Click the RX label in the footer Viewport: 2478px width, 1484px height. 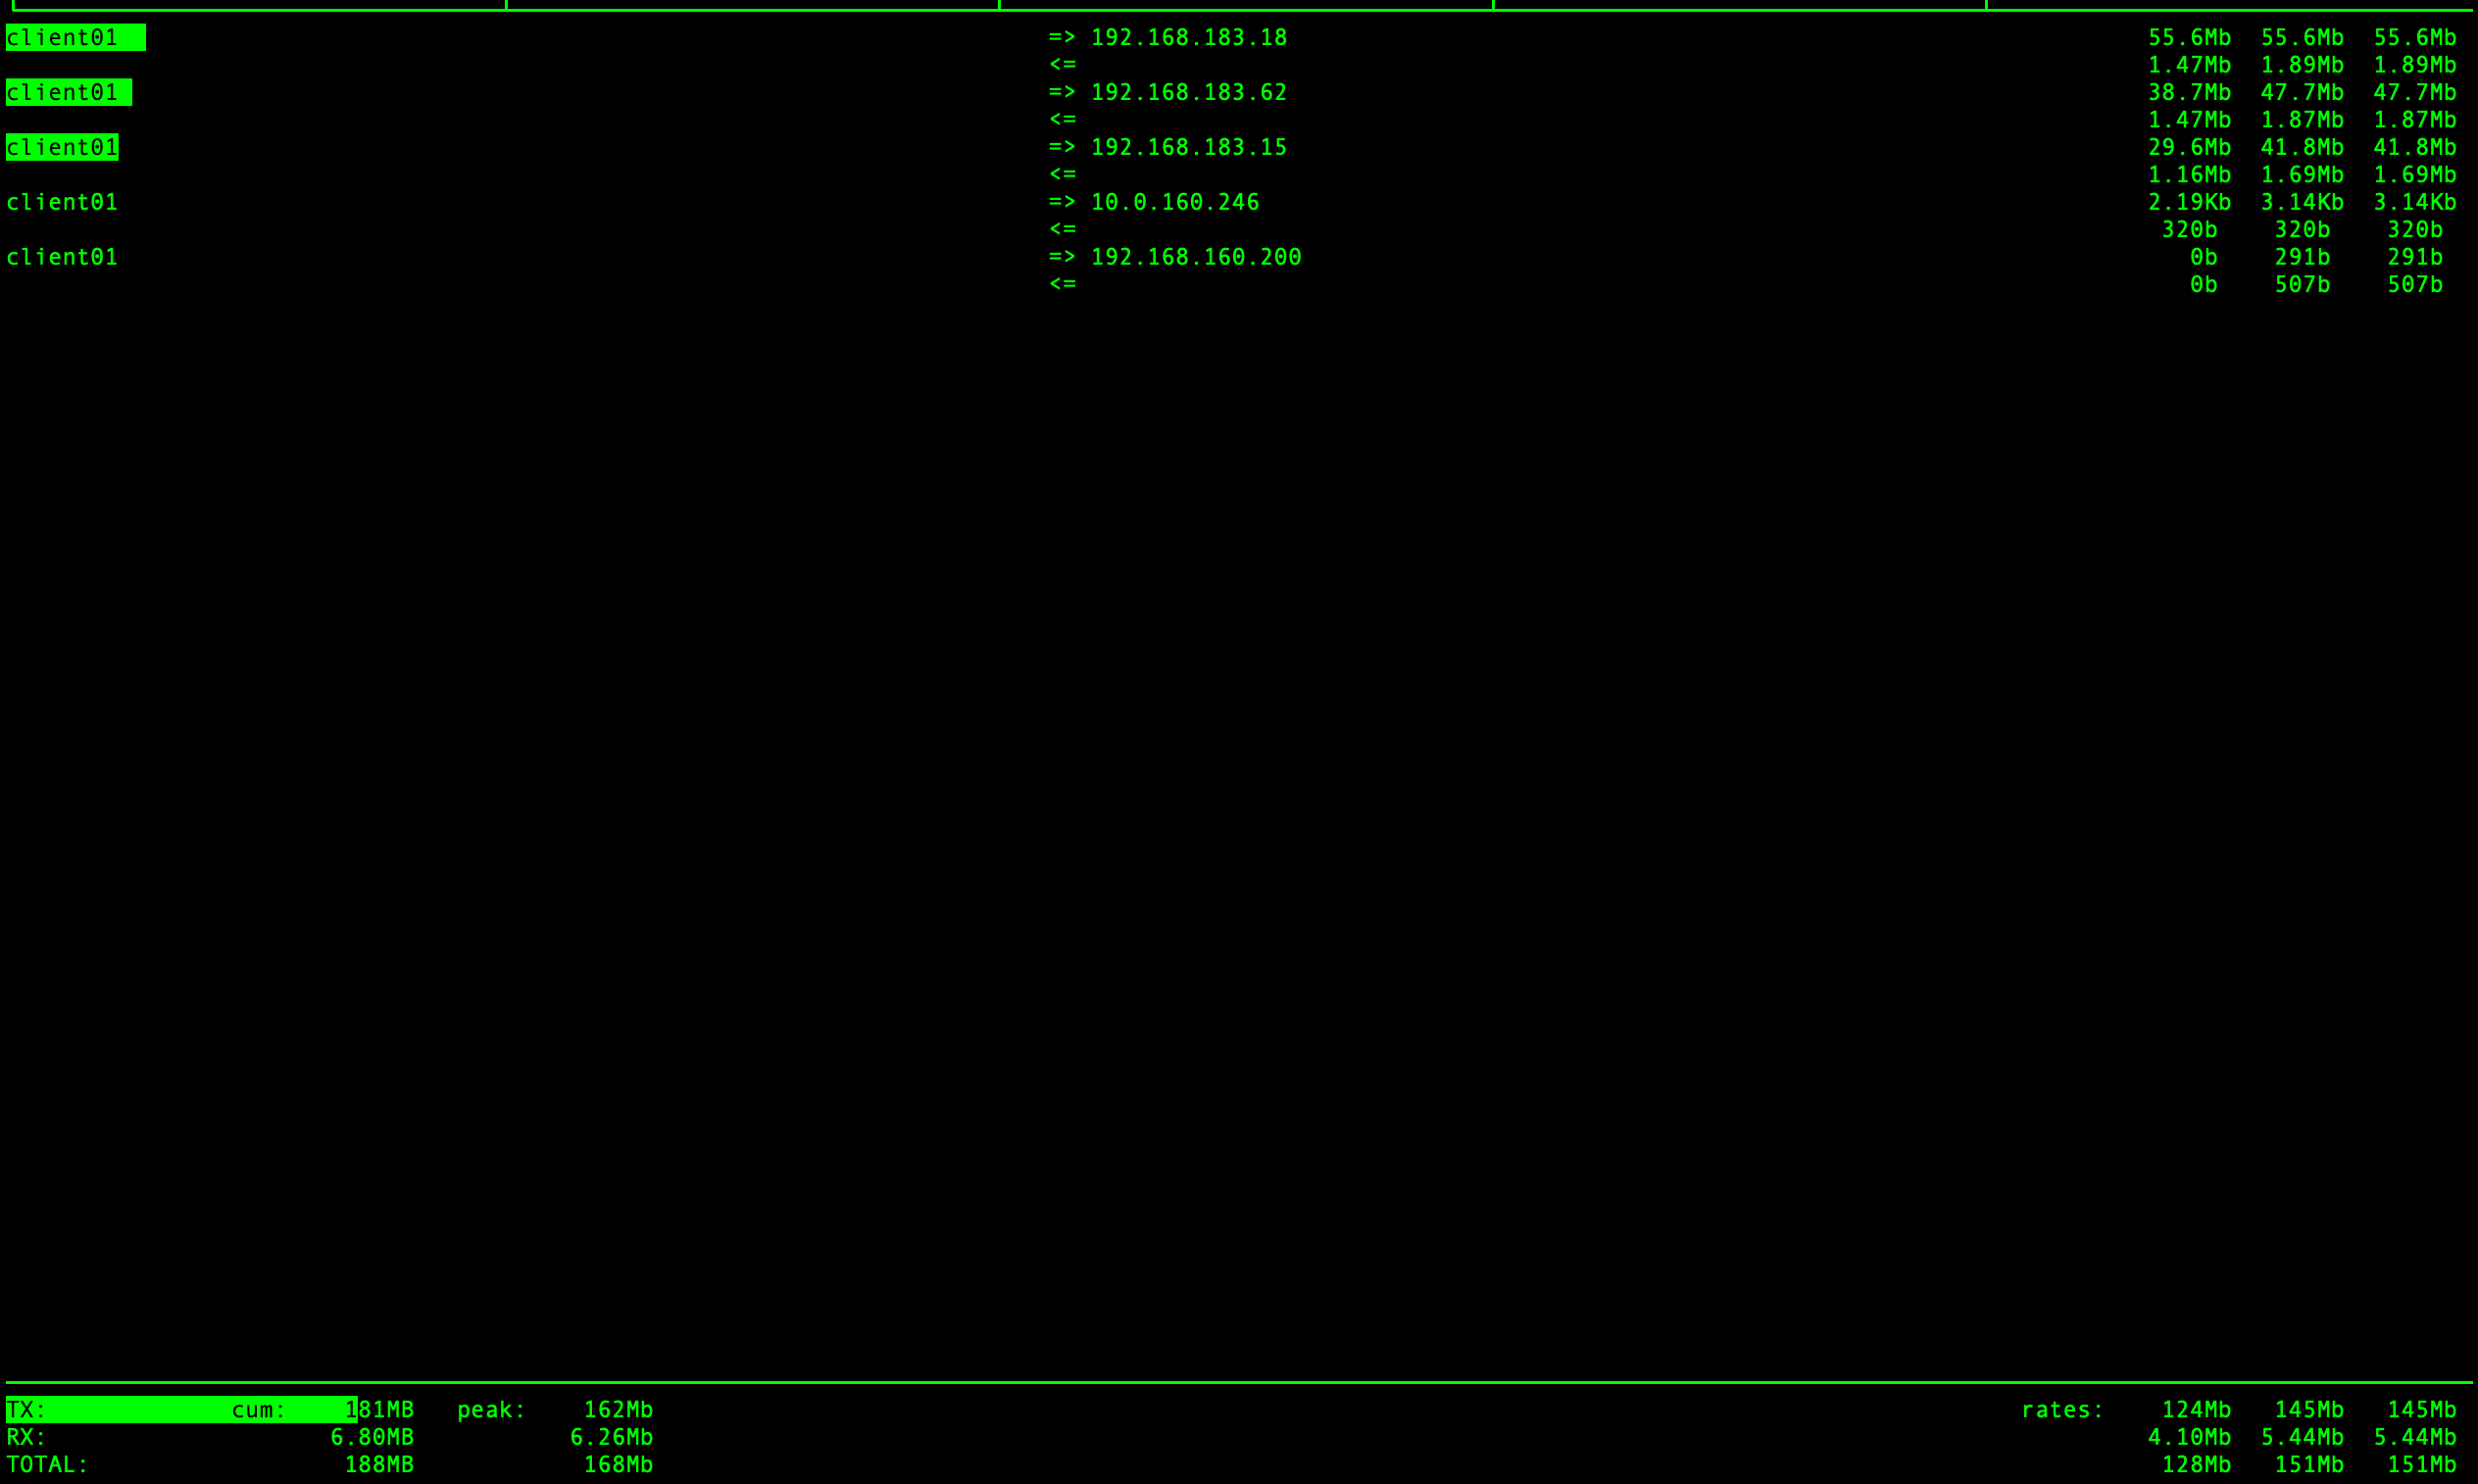(26, 1437)
